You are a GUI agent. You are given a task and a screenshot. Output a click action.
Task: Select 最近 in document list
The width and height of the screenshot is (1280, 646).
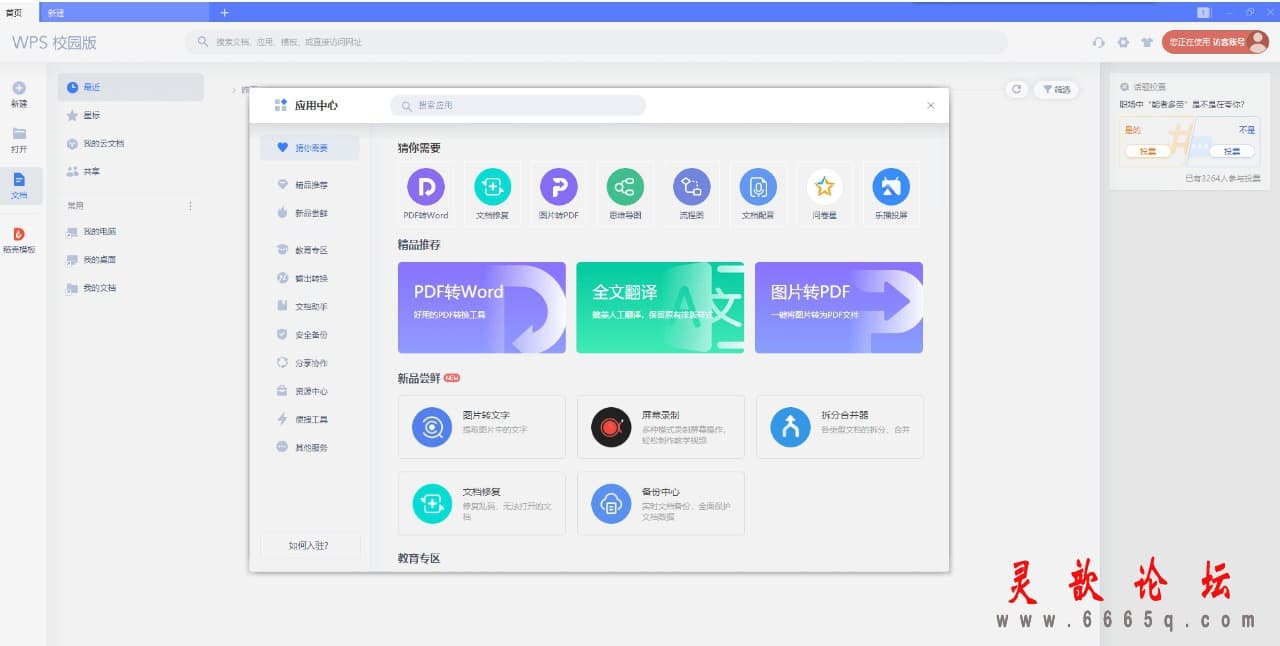click(x=131, y=87)
